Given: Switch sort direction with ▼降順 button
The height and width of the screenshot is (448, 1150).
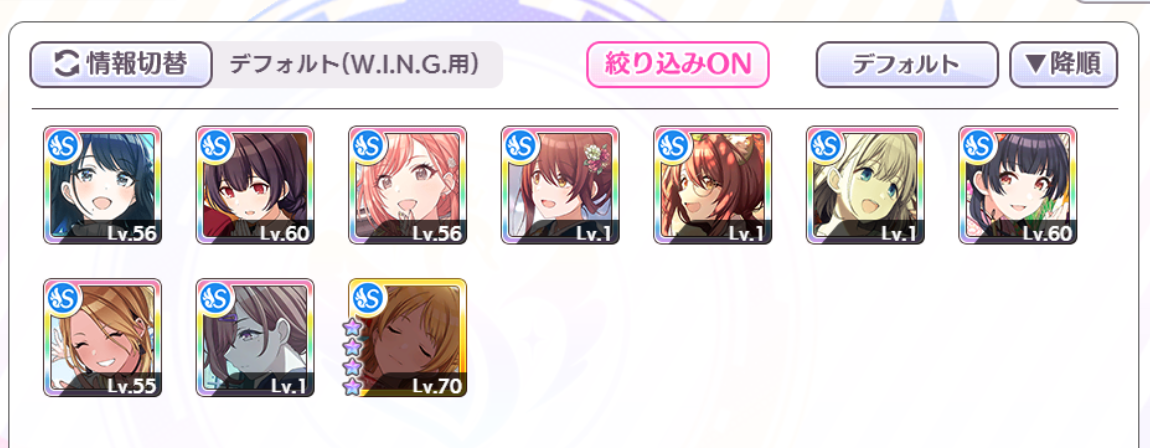Looking at the screenshot, I should [1063, 65].
